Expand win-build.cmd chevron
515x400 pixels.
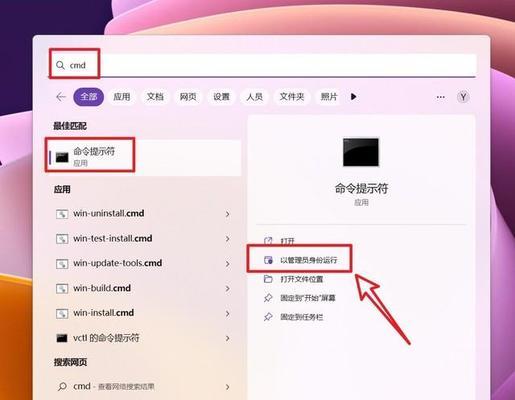(x=228, y=289)
